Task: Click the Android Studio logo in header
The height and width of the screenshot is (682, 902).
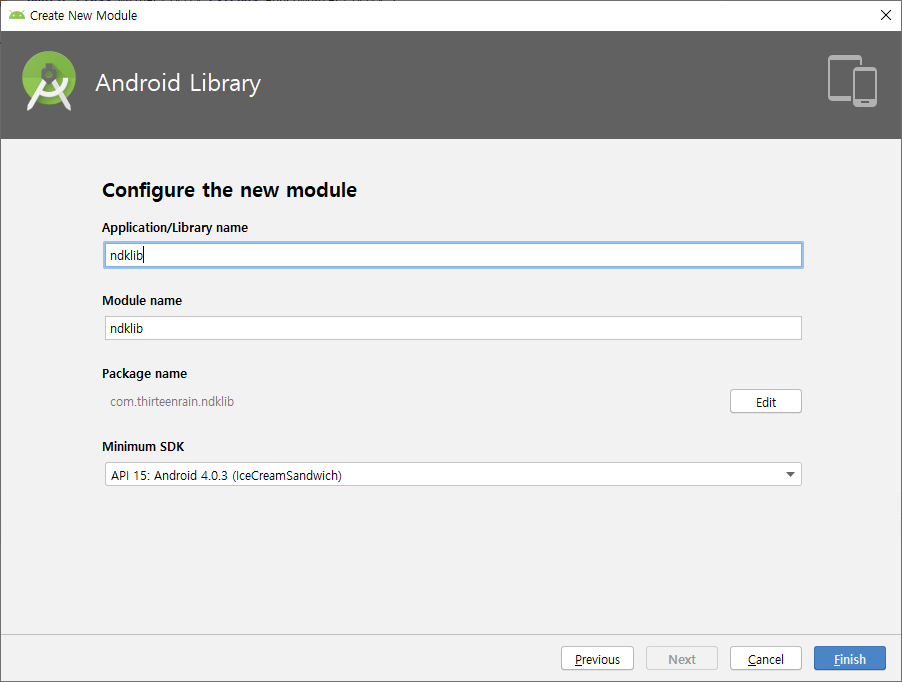Action: pos(49,81)
